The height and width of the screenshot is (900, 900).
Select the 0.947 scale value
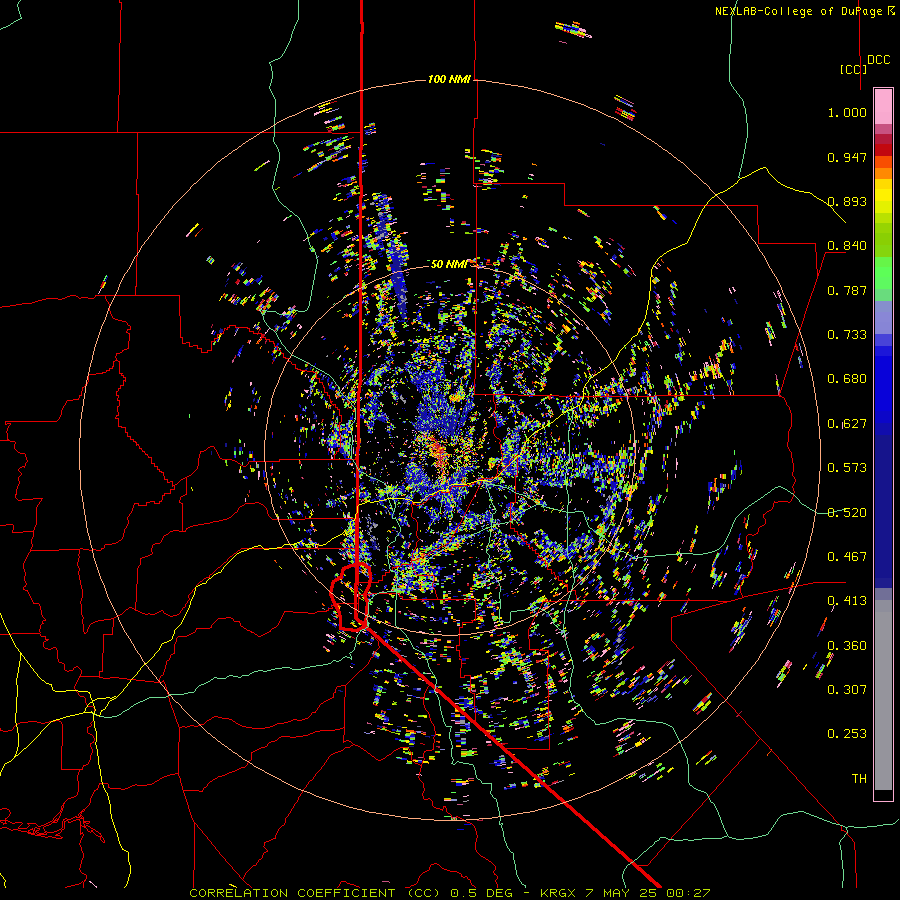pos(847,157)
